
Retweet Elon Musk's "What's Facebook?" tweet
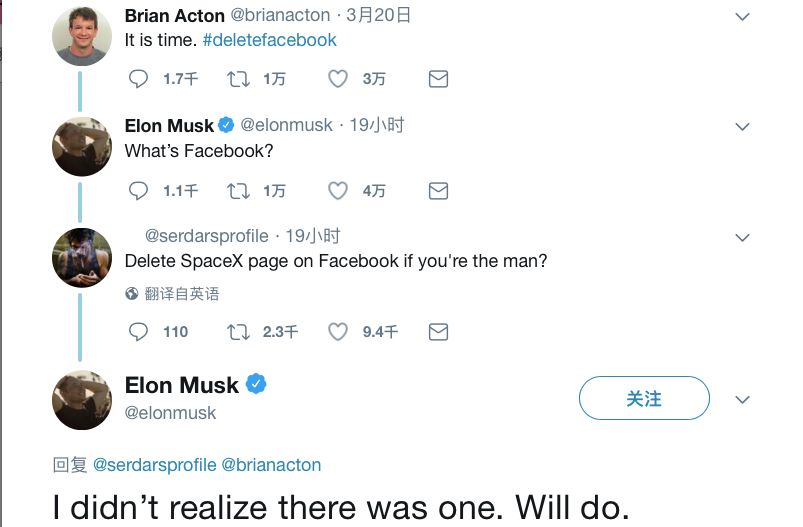[238, 190]
